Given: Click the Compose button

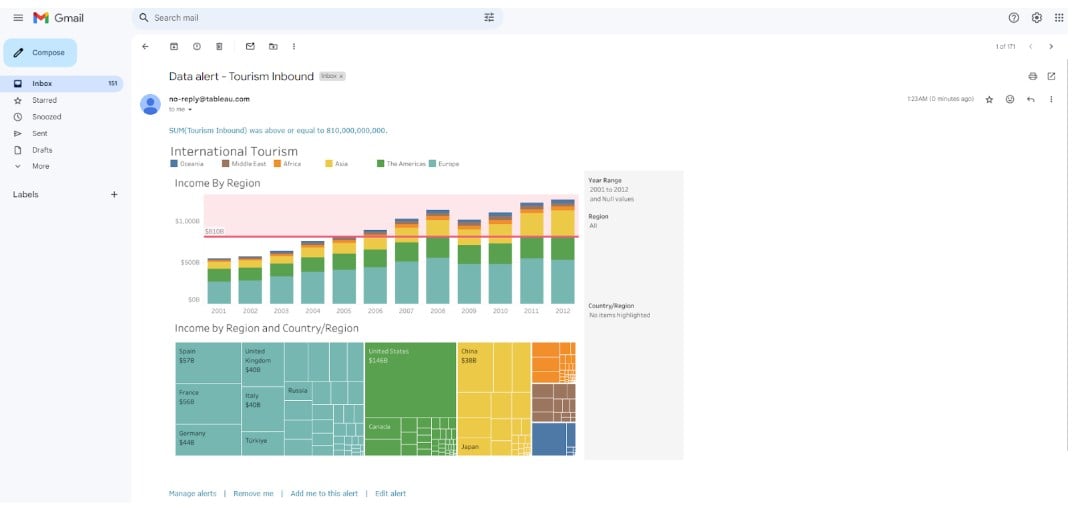Looking at the screenshot, I should coord(40,53).
